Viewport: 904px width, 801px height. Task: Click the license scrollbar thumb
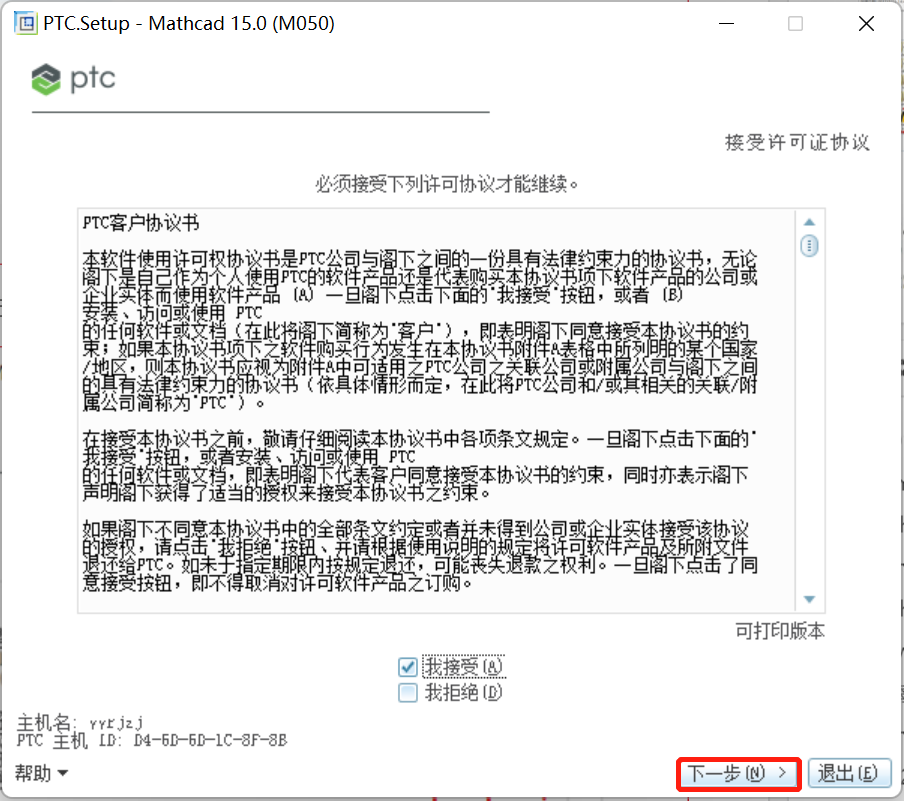click(x=809, y=246)
